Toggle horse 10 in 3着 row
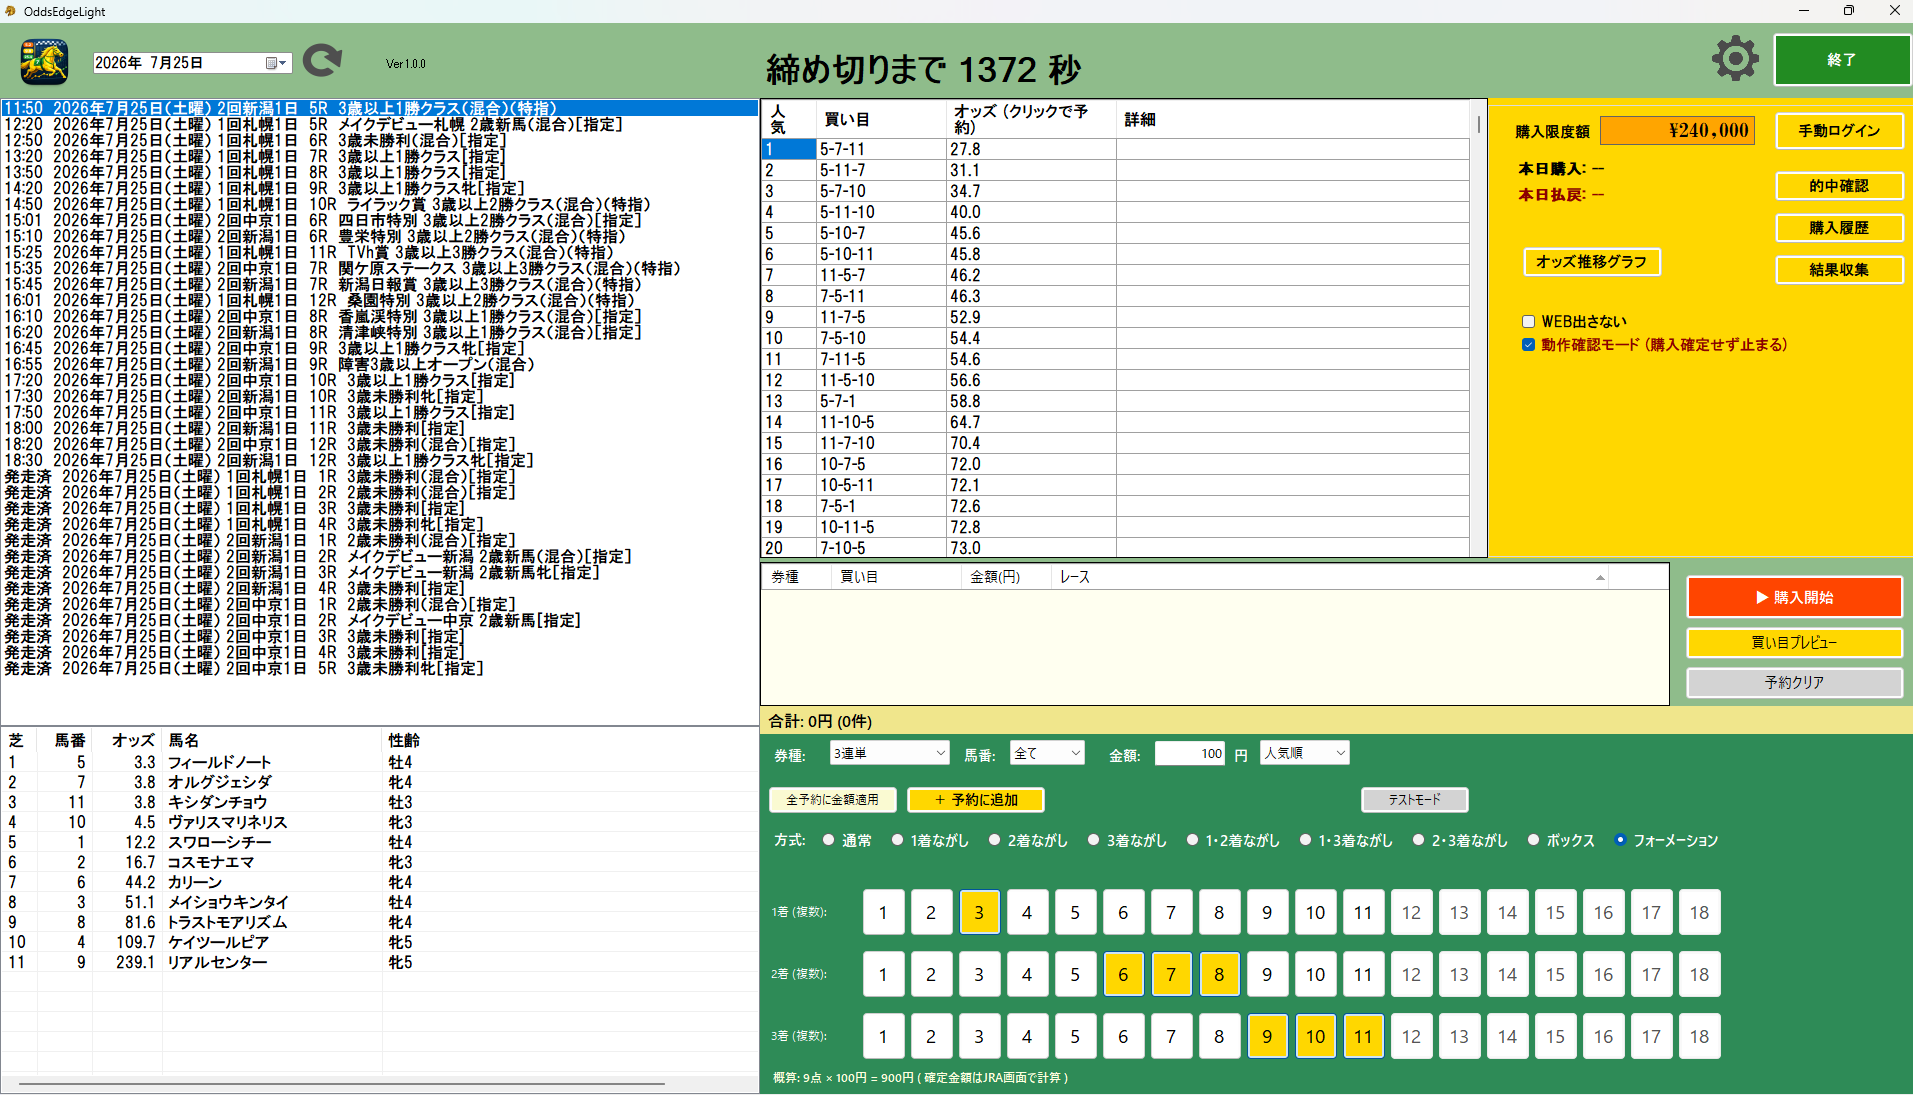1913x1095 pixels. [x=1315, y=1036]
